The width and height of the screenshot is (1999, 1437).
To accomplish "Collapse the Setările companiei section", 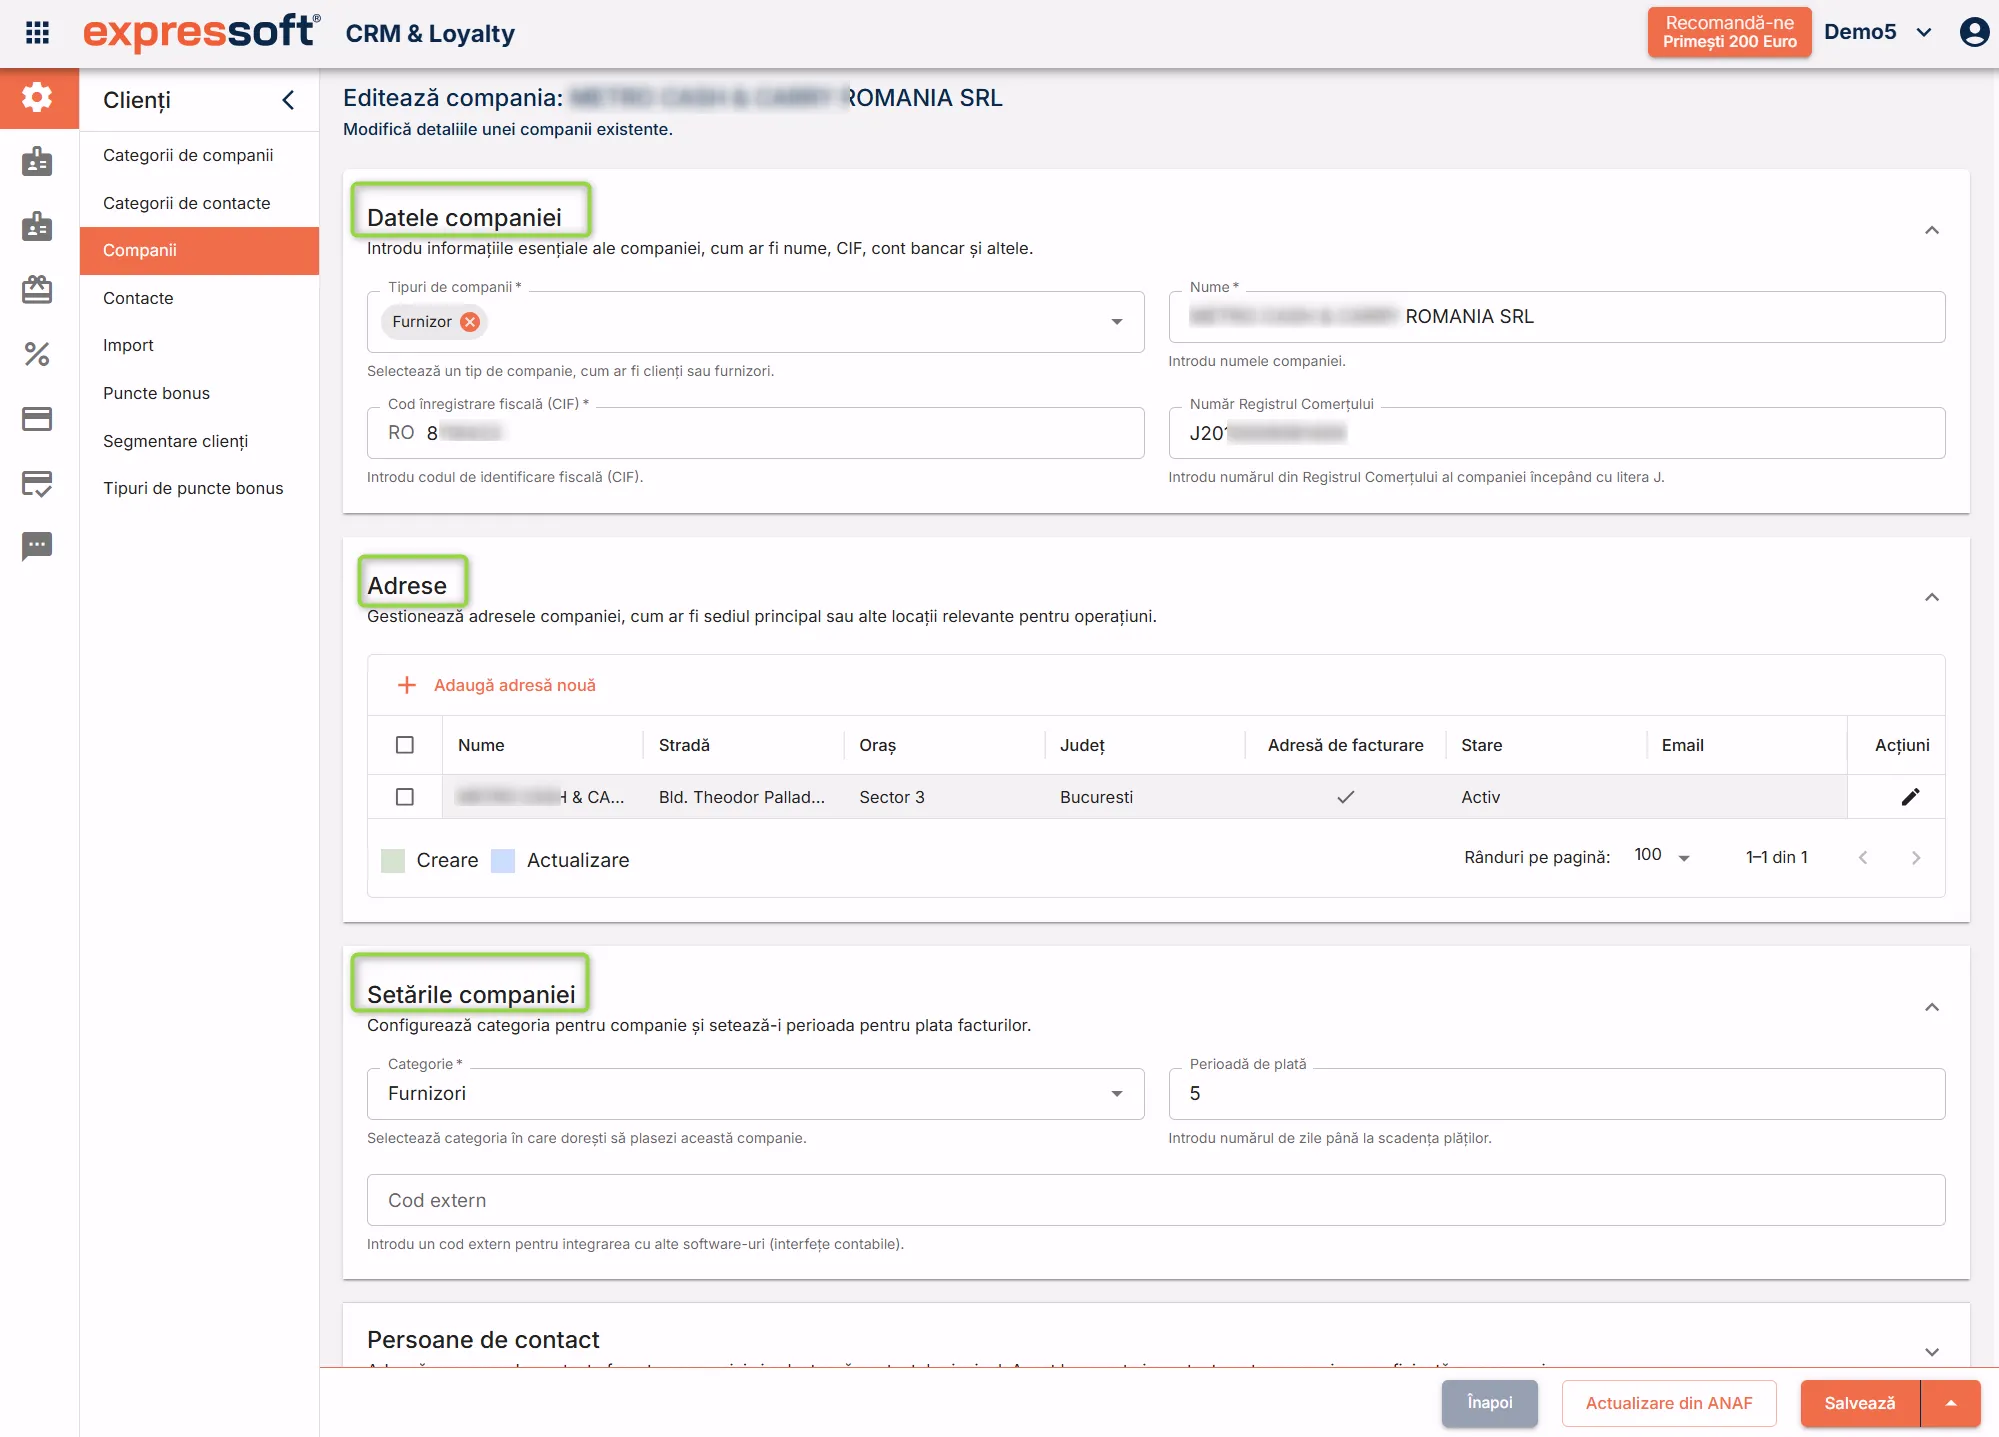I will point(1932,1007).
